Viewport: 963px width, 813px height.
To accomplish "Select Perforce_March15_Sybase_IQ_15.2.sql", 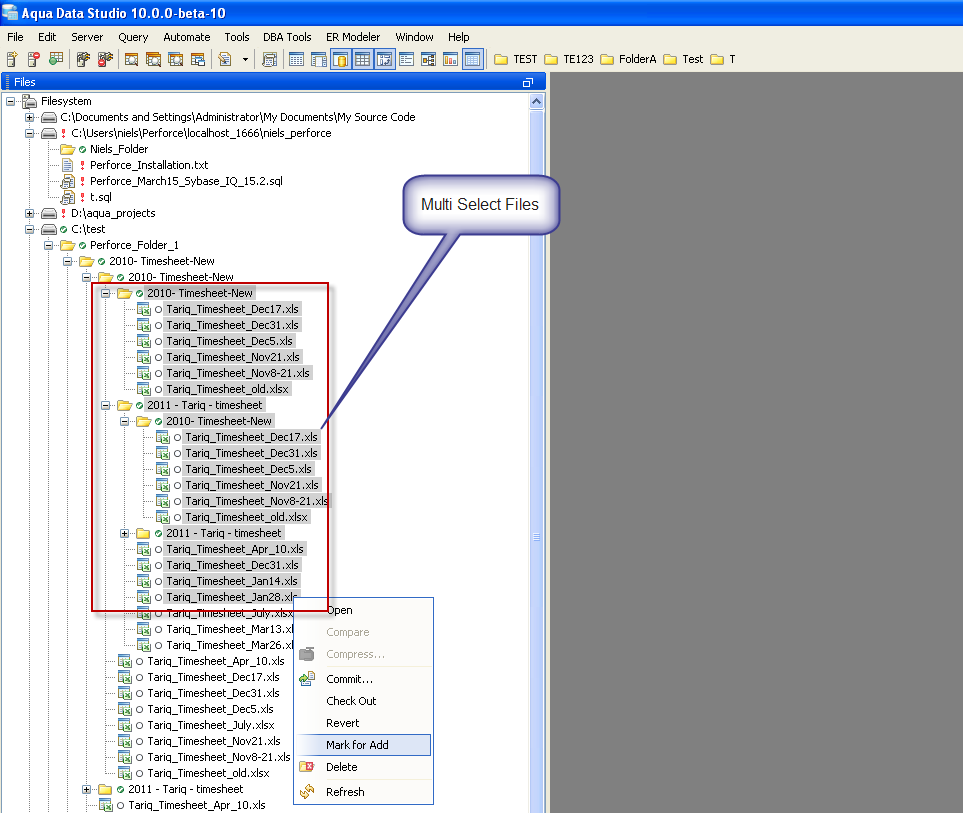I will pos(186,181).
